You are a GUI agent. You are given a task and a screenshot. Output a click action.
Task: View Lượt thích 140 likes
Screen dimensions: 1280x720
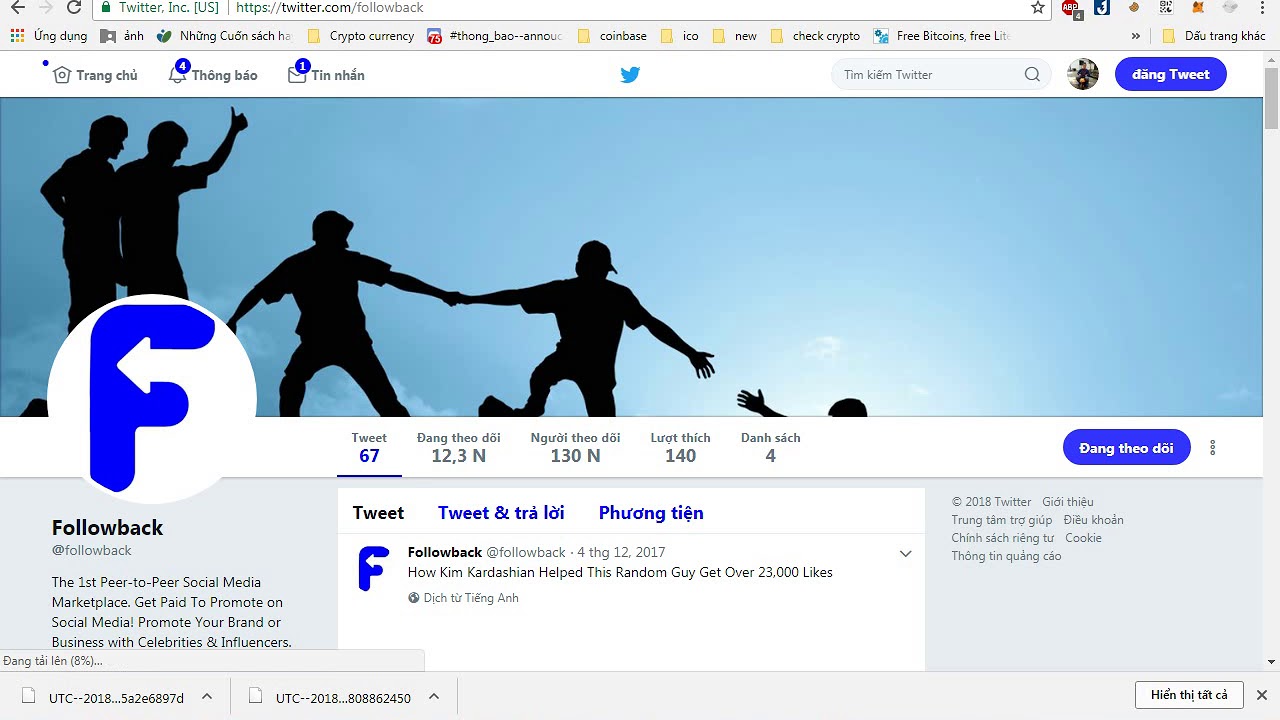[681, 448]
